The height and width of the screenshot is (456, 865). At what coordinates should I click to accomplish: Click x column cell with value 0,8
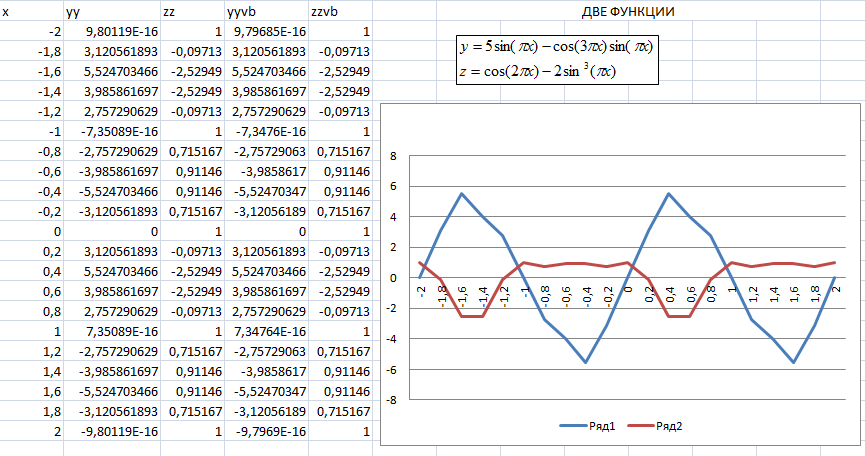point(31,311)
